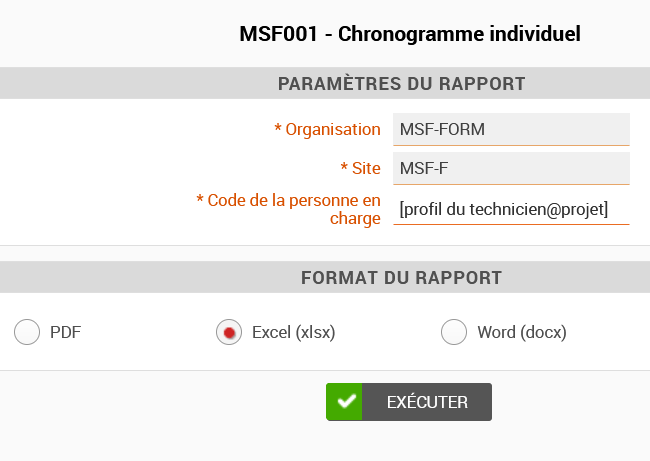Click the Exécuter button text
The width and height of the screenshot is (650, 461).
(x=427, y=402)
